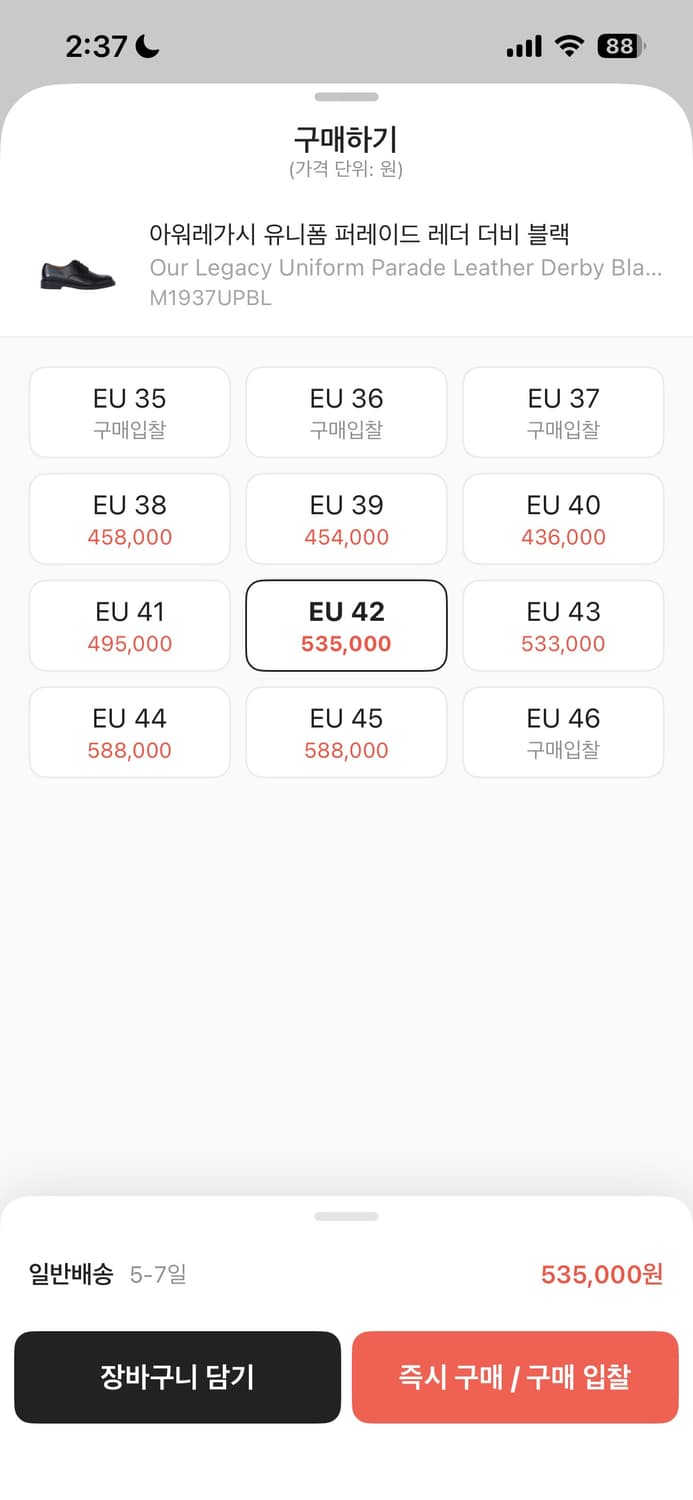This screenshot has width=693, height=1500.
Task: Tap the drag handle atop the purchase sheet
Action: [346, 97]
